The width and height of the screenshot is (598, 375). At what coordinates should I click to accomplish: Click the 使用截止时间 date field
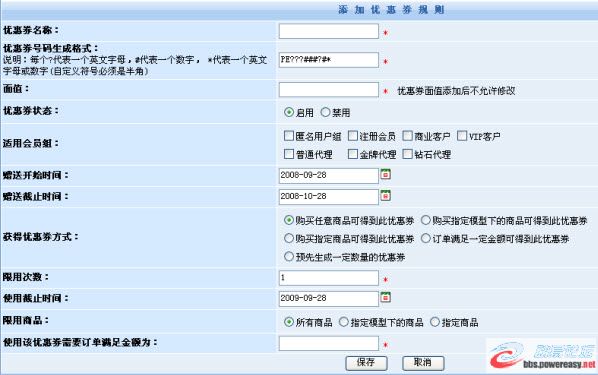329,299
